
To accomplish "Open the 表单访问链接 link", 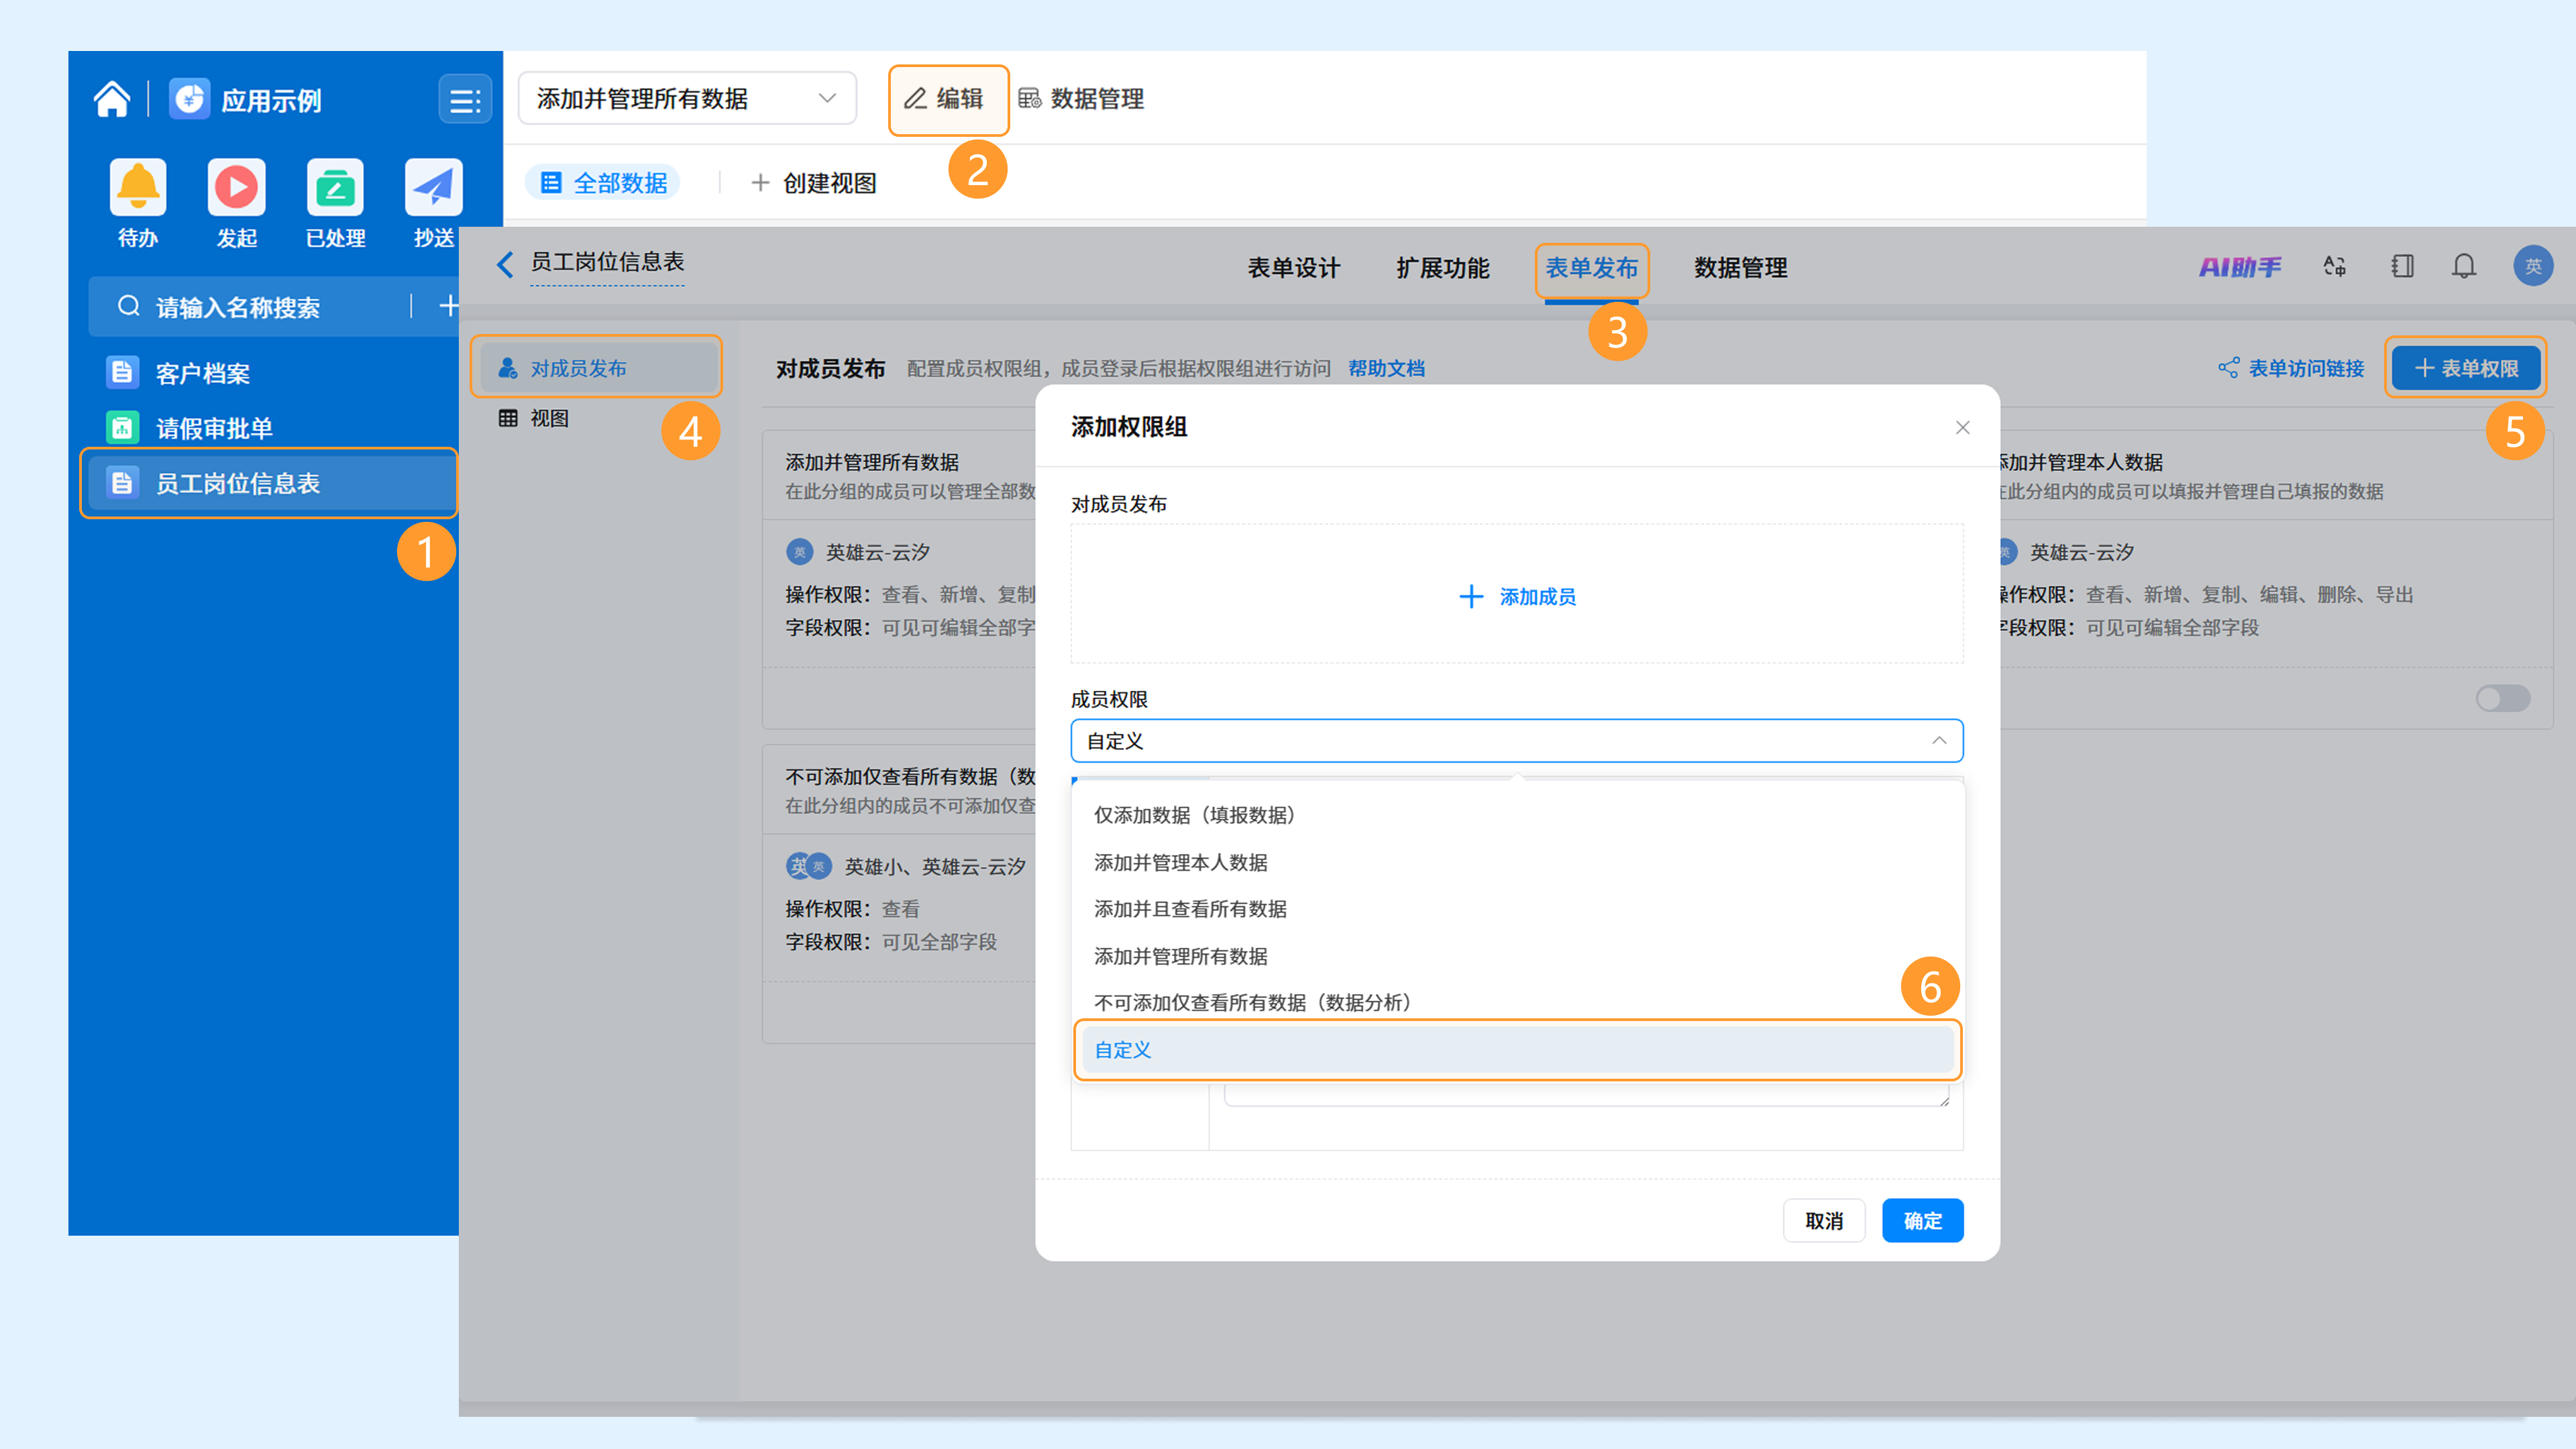I will click(2291, 368).
